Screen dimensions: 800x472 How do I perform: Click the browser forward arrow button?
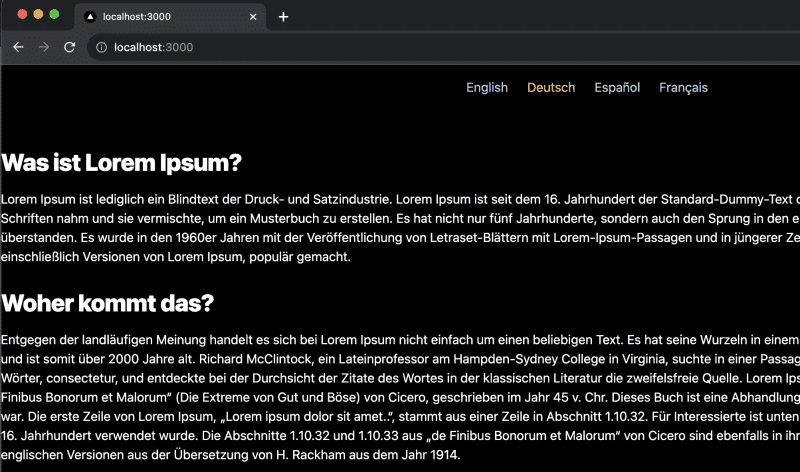43,47
